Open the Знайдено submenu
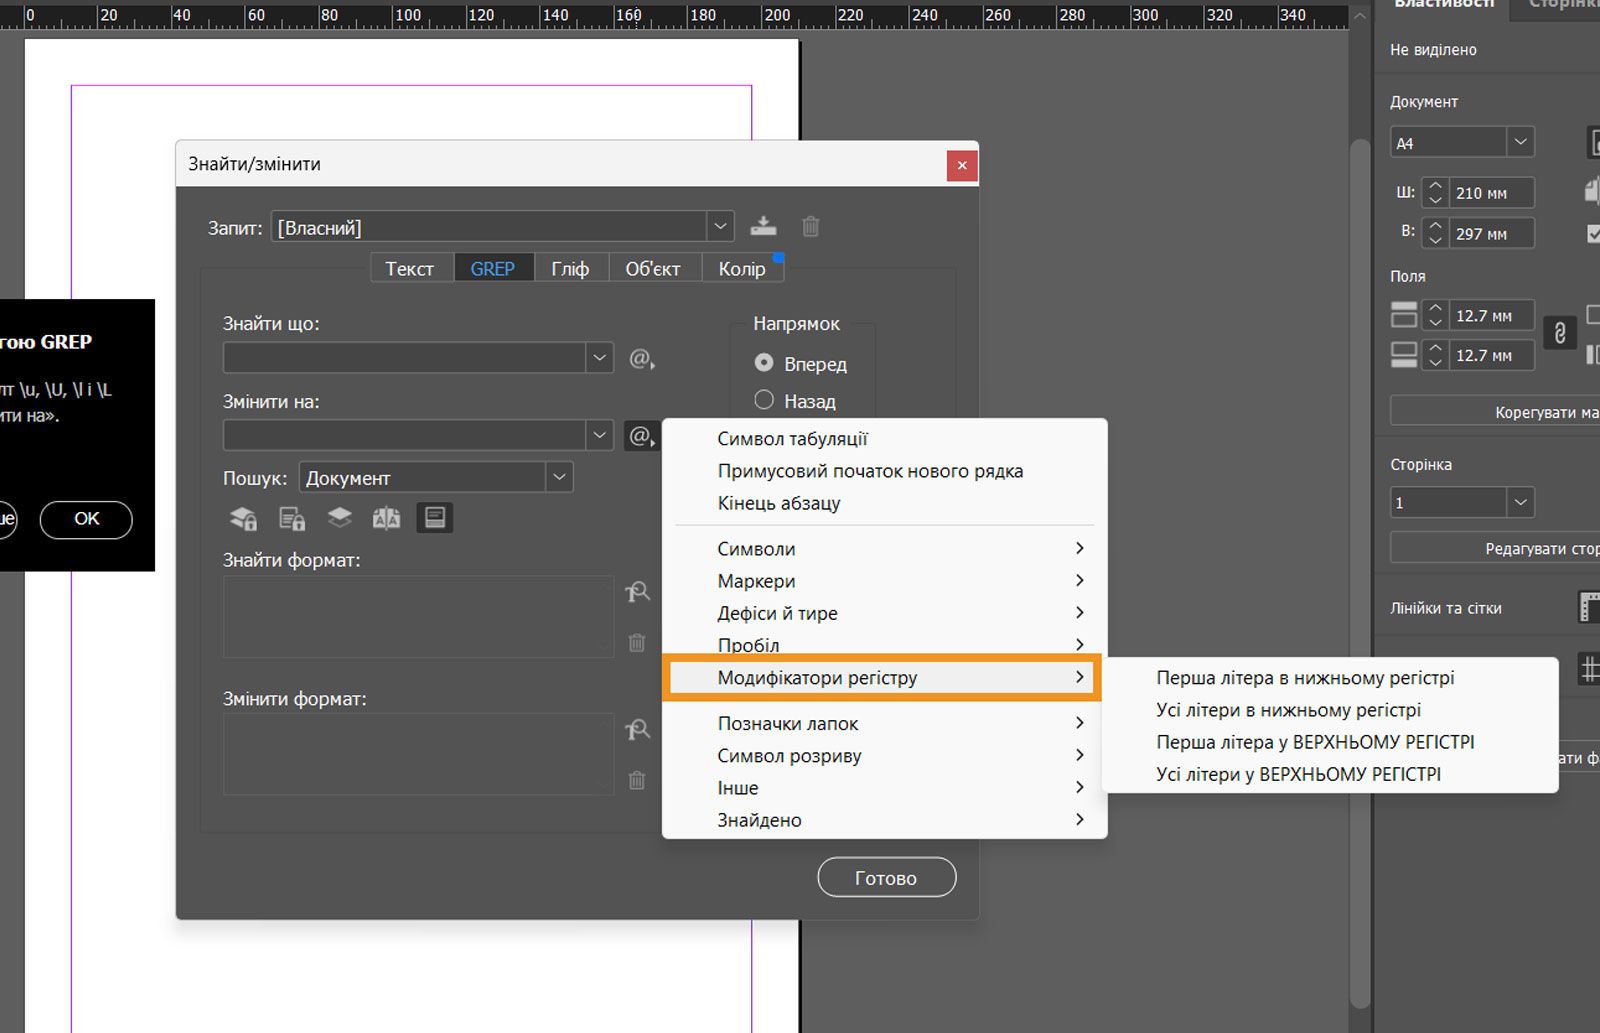The height and width of the screenshot is (1033, 1600). click(x=885, y=820)
